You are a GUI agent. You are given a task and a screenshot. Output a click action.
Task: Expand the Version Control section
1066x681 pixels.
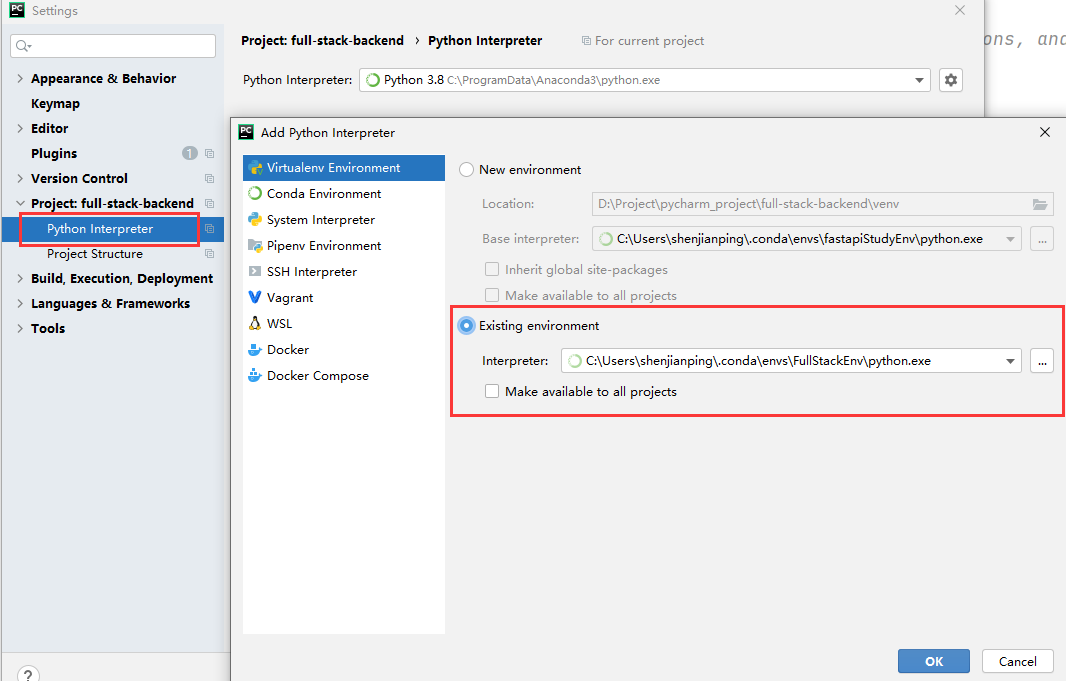pyautogui.click(x=20, y=179)
